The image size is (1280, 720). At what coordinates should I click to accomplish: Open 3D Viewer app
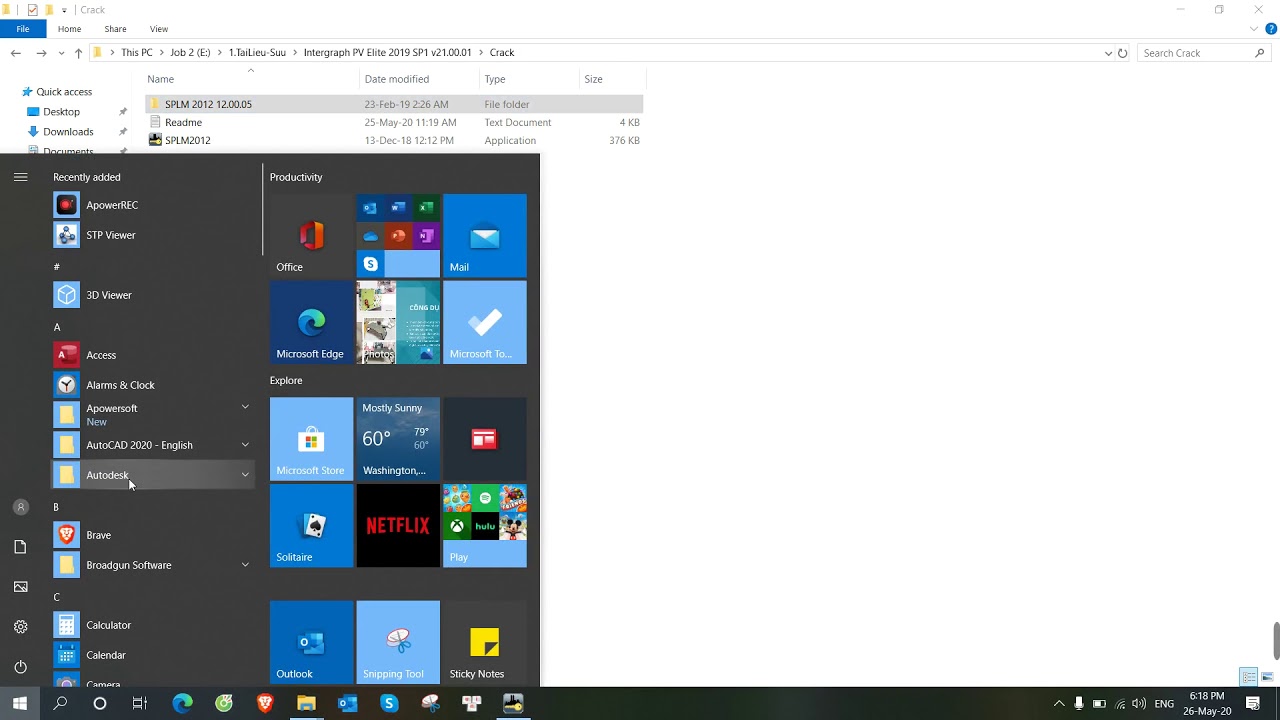tap(154, 295)
